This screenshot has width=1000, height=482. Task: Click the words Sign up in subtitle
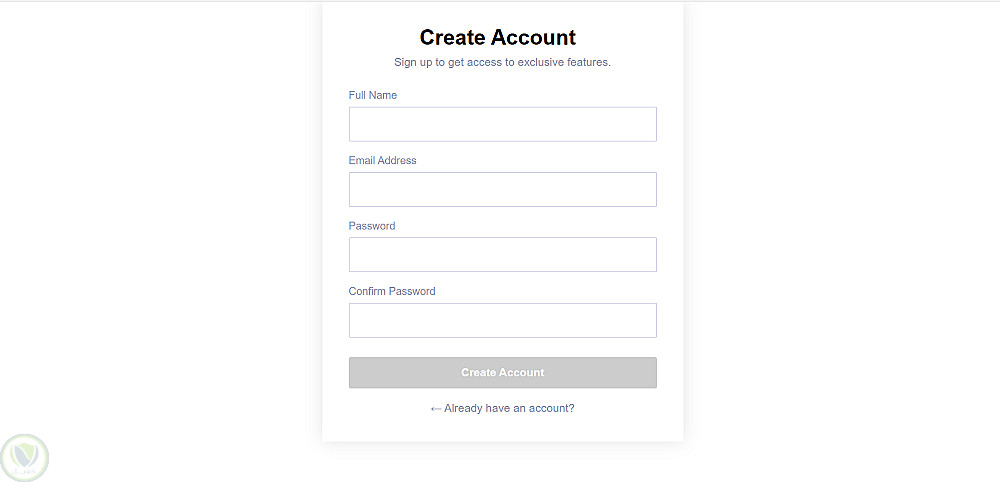(412, 62)
